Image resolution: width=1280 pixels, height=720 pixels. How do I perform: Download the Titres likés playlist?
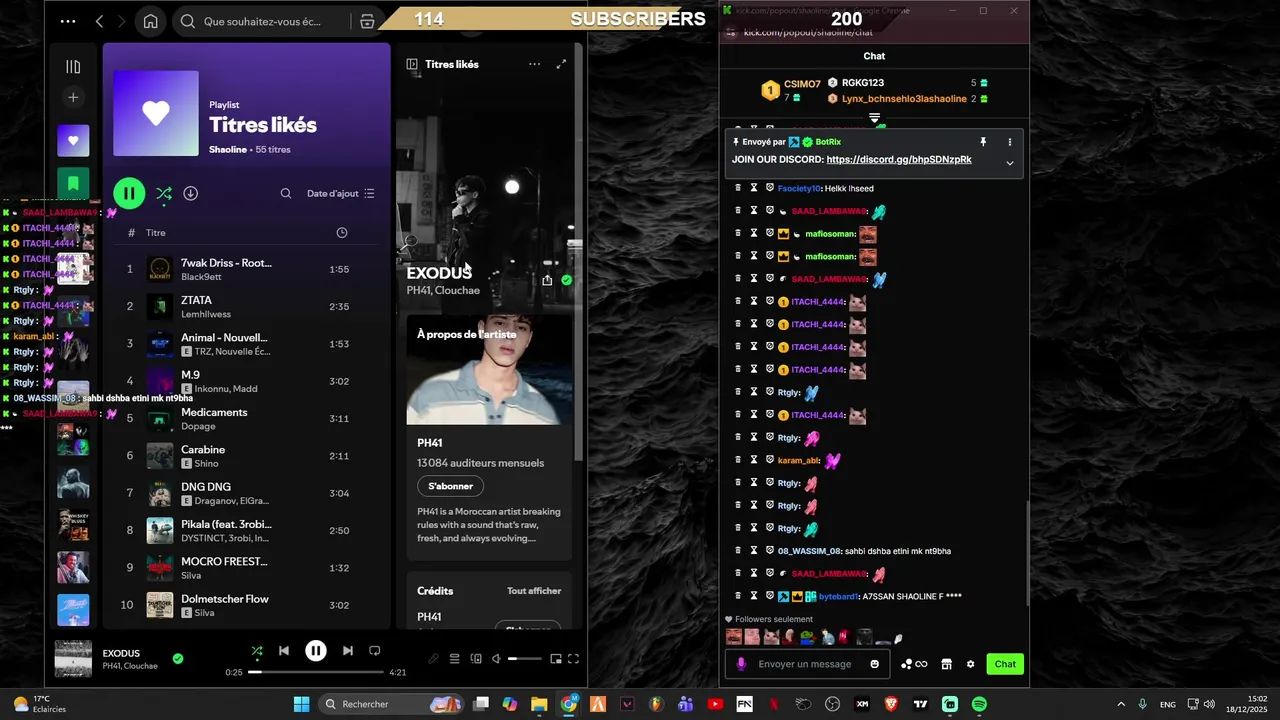tap(190, 193)
